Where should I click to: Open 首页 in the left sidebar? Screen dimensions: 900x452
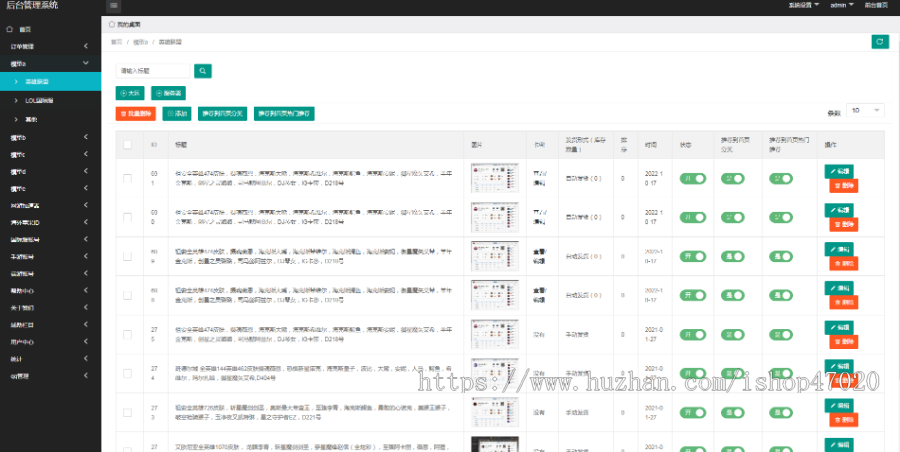click(51, 29)
